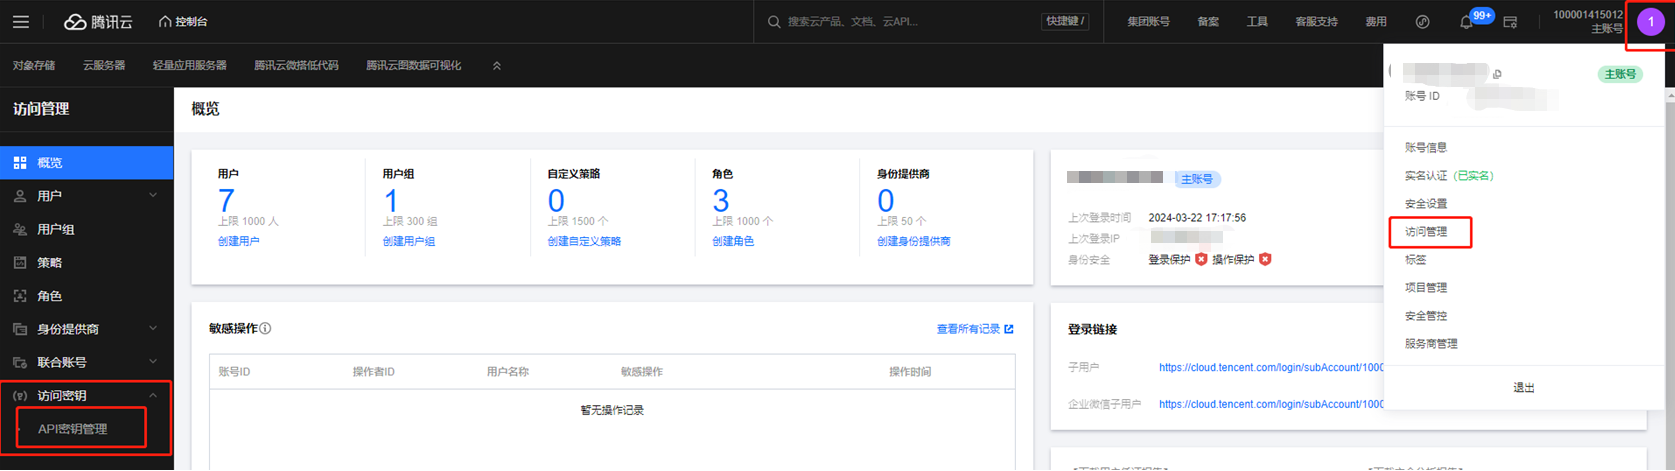
Task: Click the notification bell icon
Action: (x=1466, y=22)
